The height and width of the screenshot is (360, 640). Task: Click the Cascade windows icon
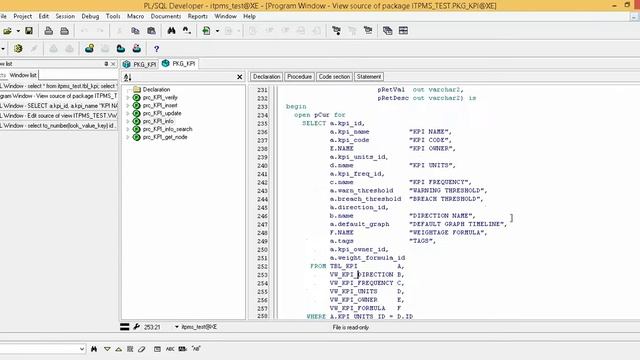(x=387, y=31)
